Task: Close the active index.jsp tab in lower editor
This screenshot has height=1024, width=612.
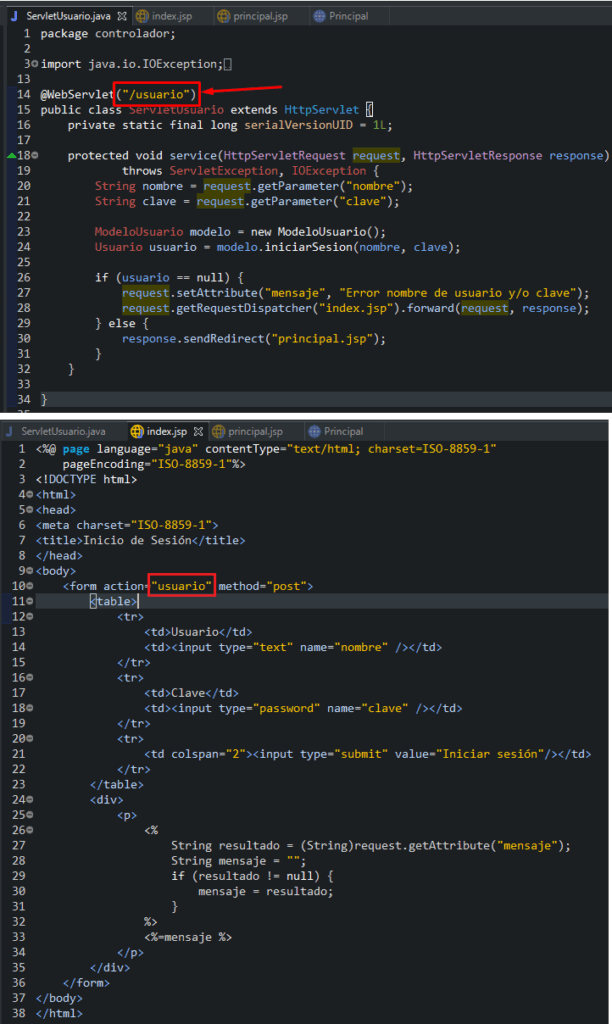Action: click(197, 431)
